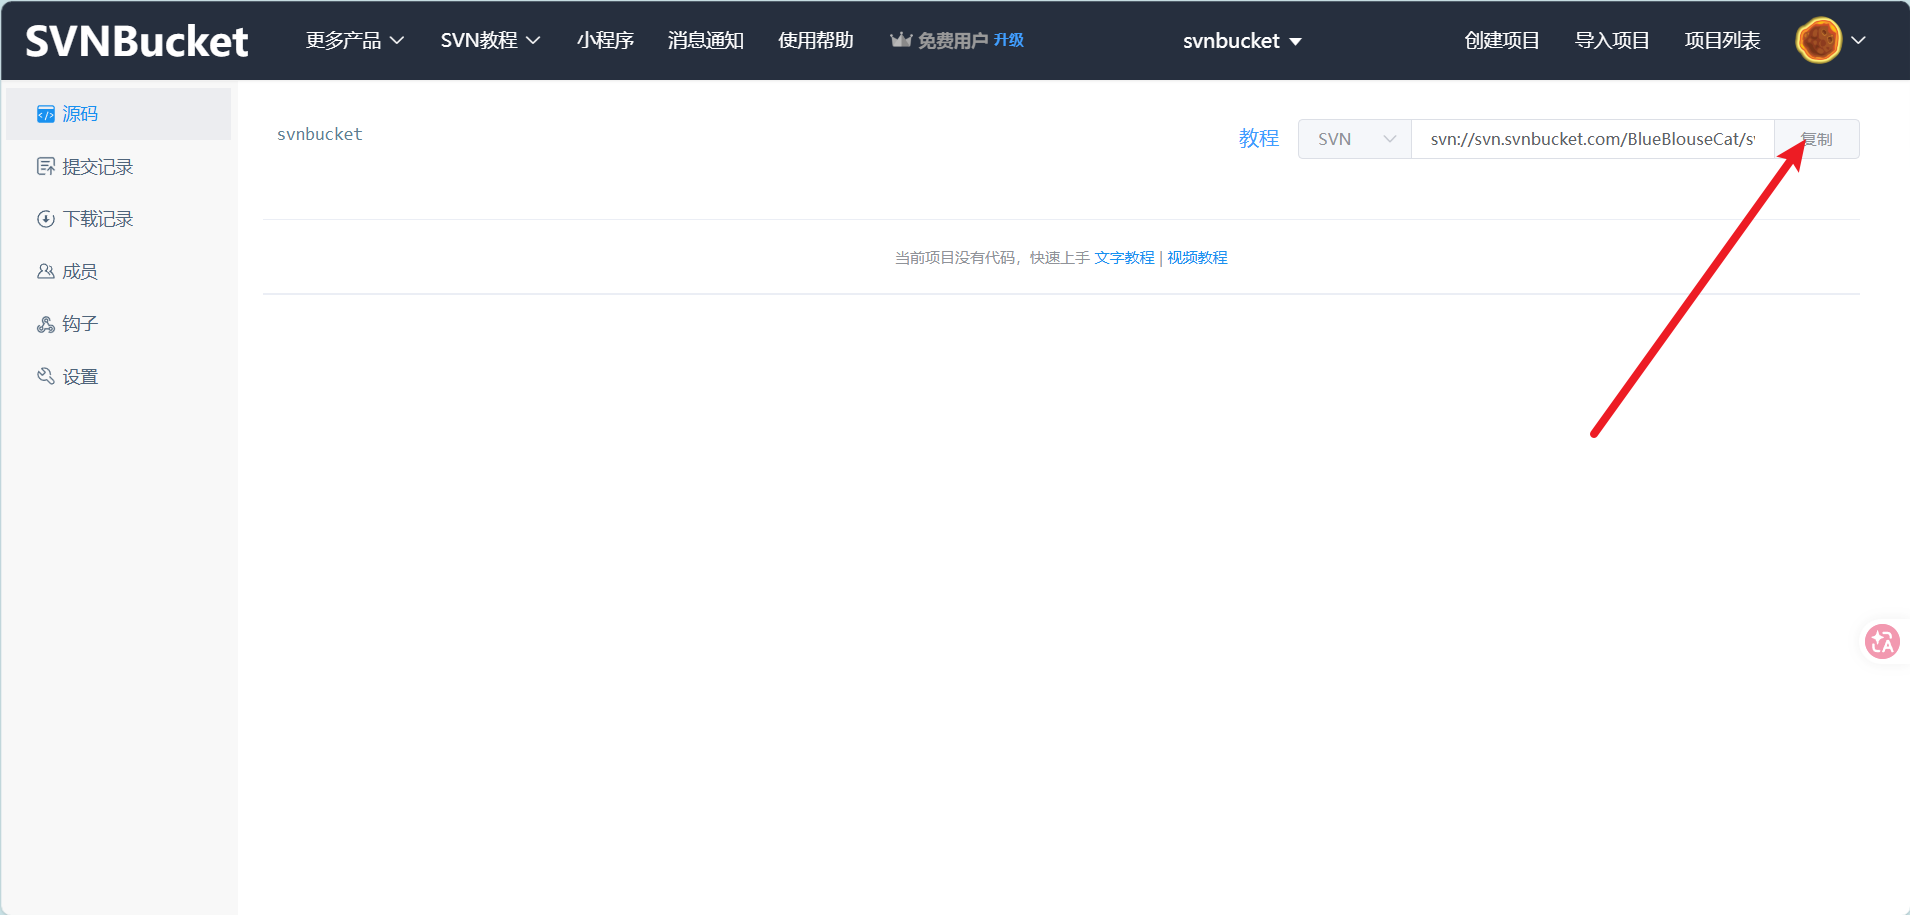Click the download records circle icon
This screenshot has width=1910, height=915.
coord(46,219)
